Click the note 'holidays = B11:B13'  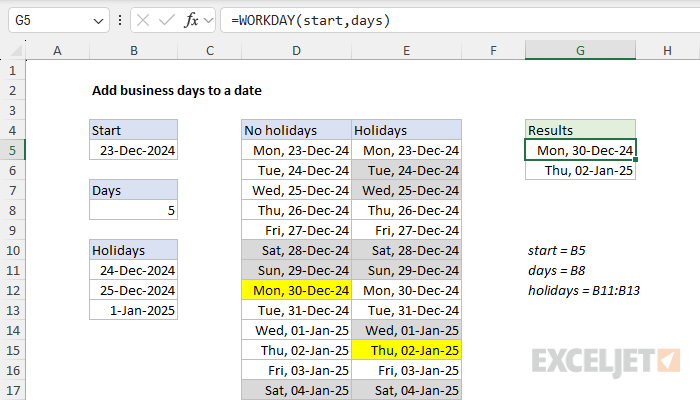coord(584,291)
